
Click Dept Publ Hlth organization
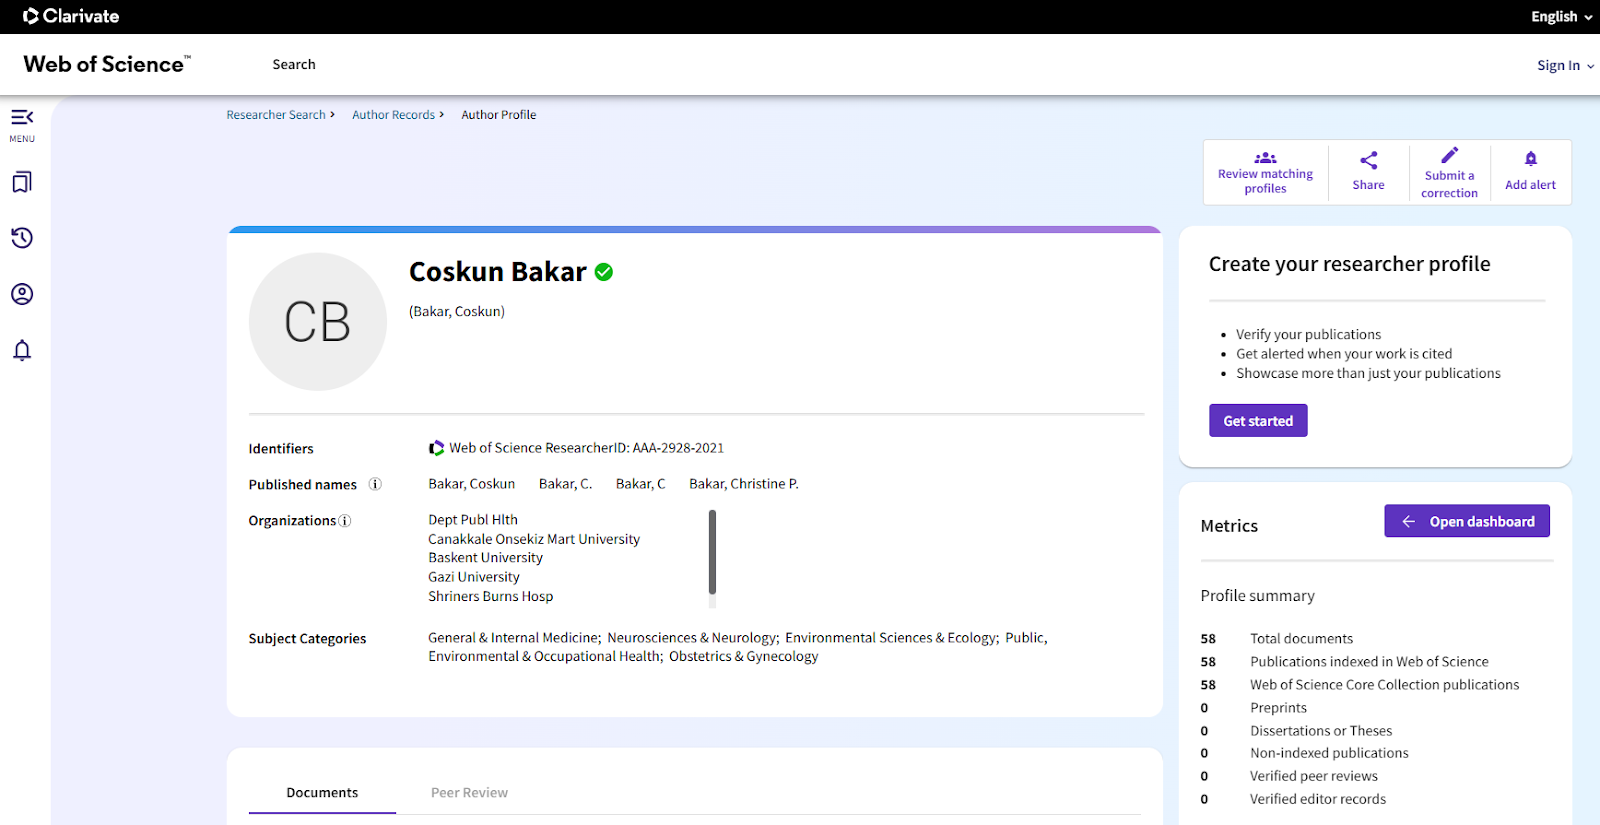(x=473, y=520)
